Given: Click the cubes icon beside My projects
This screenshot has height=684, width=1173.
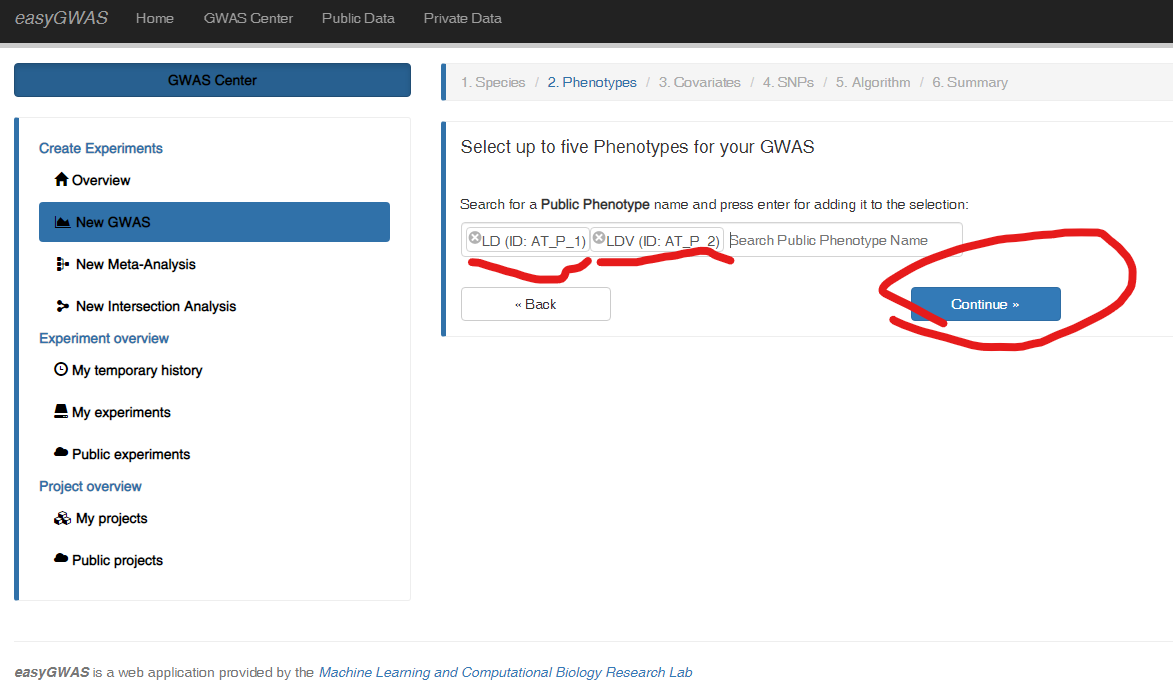Looking at the screenshot, I should click(62, 518).
